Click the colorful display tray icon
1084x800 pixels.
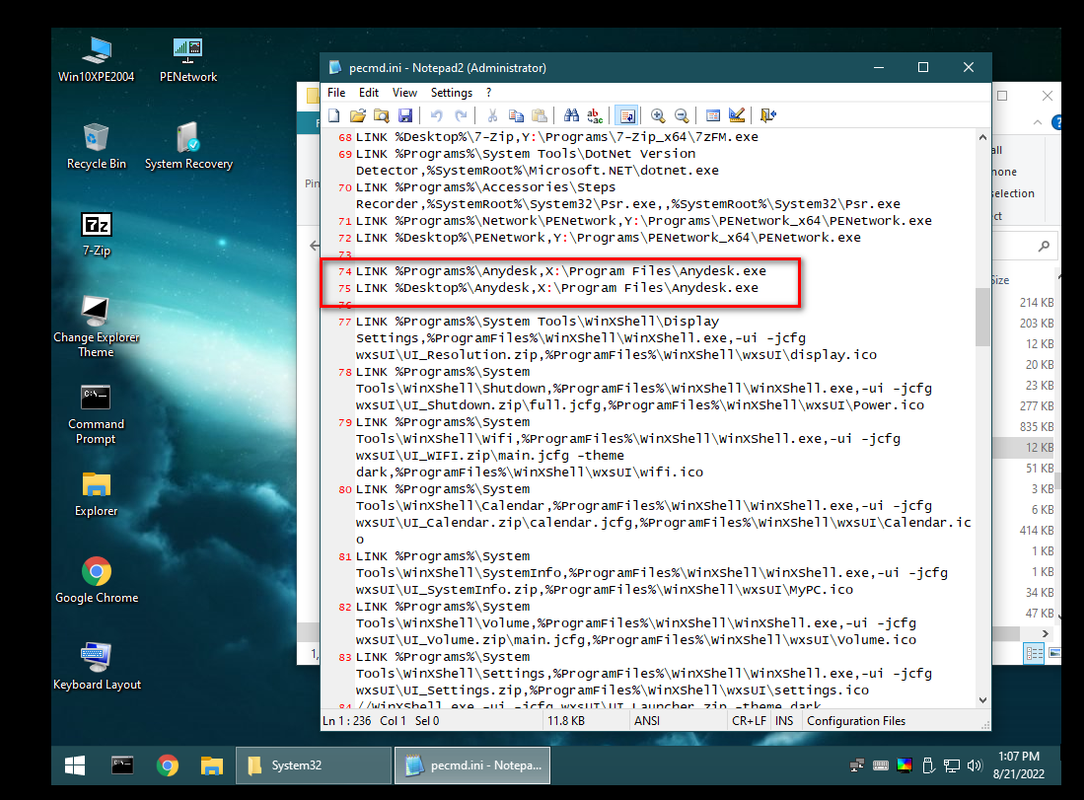coord(904,765)
